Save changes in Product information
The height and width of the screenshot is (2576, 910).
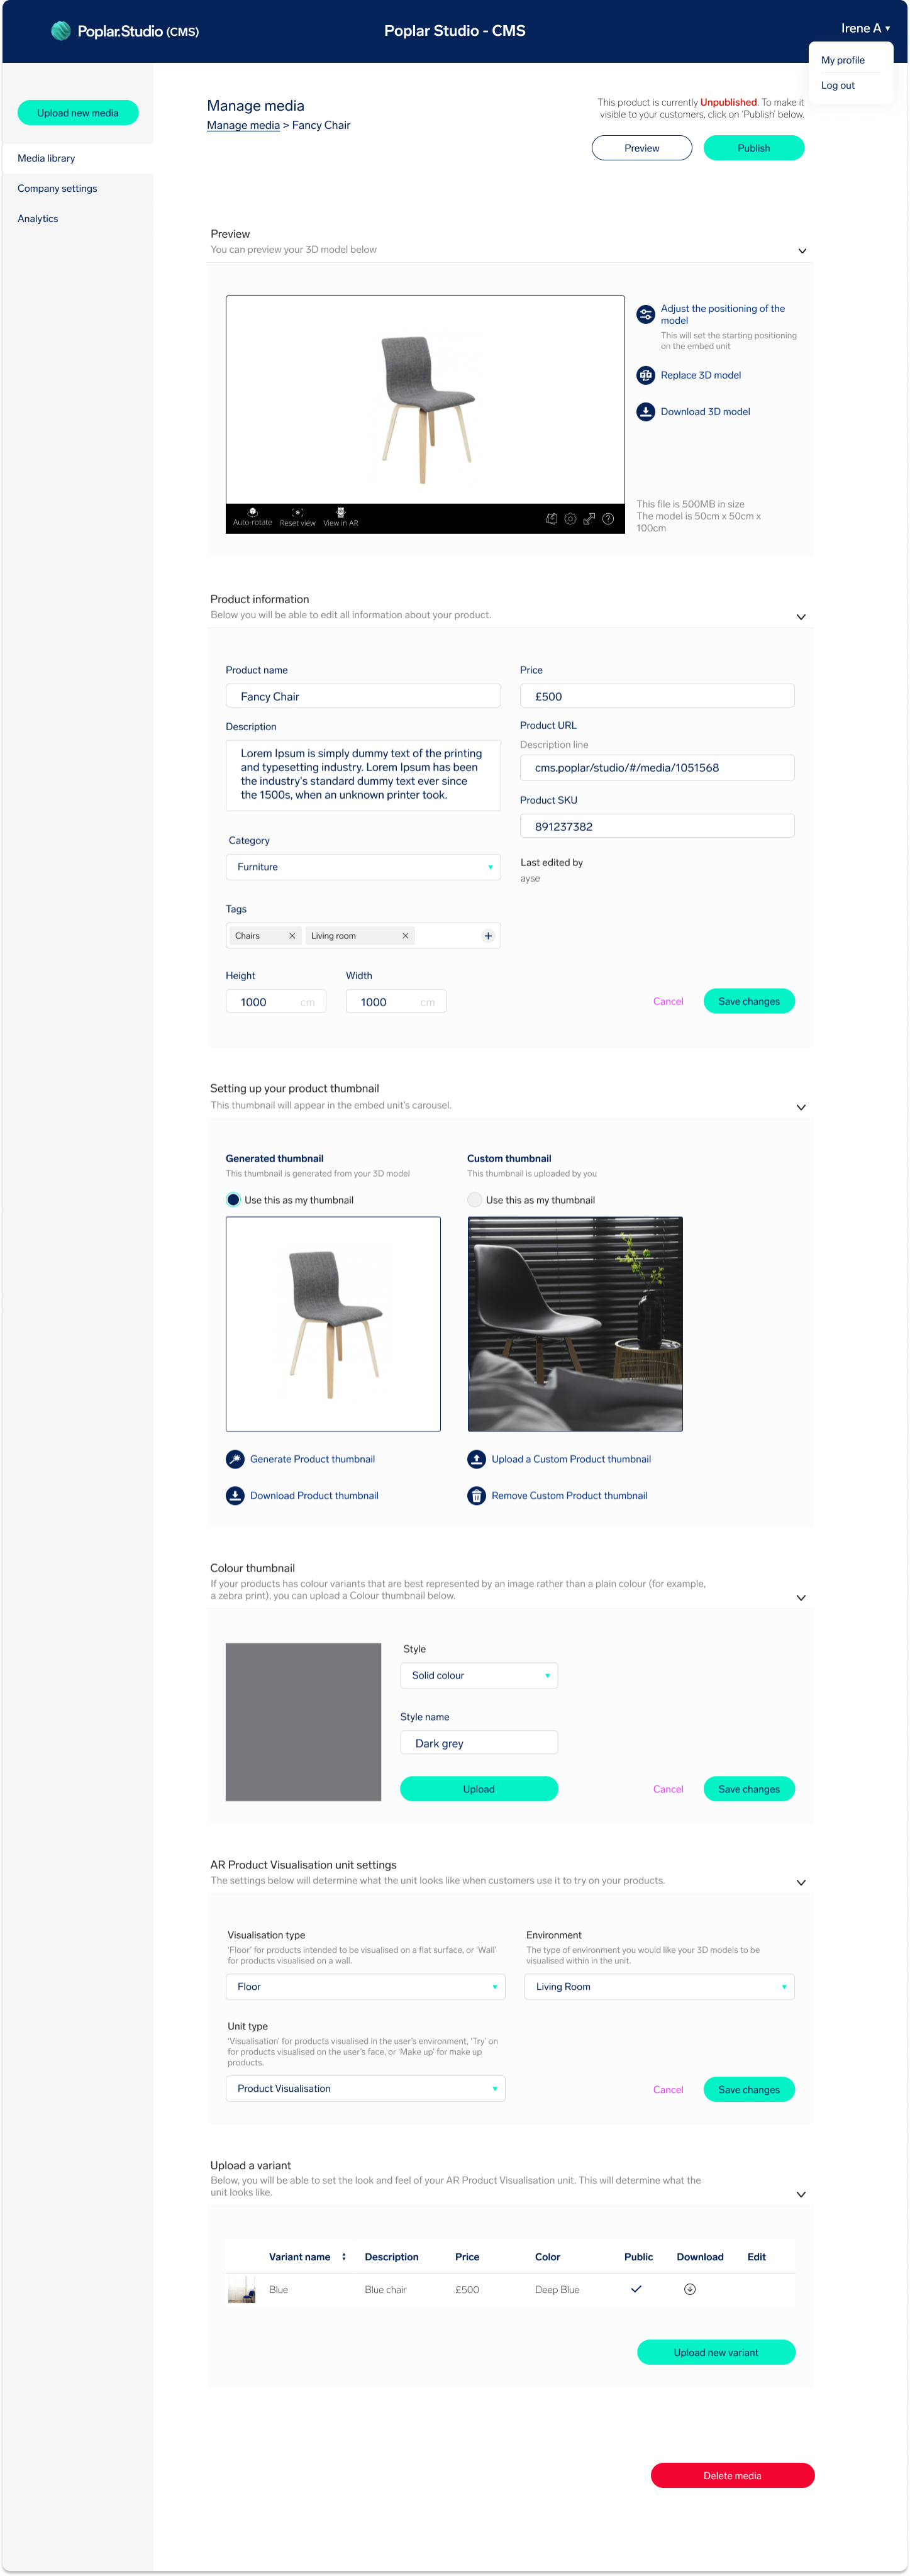(749, 1001)
